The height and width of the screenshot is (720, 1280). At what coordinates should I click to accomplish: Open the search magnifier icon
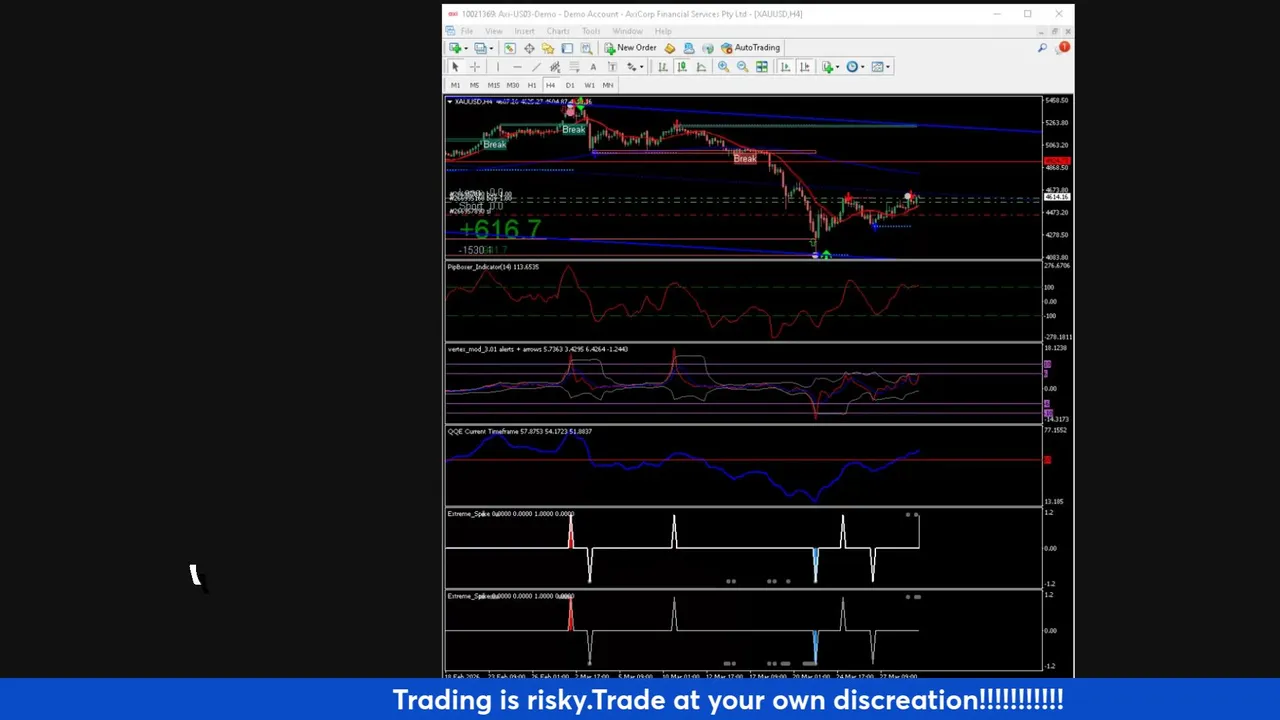tap(1042, 48)
